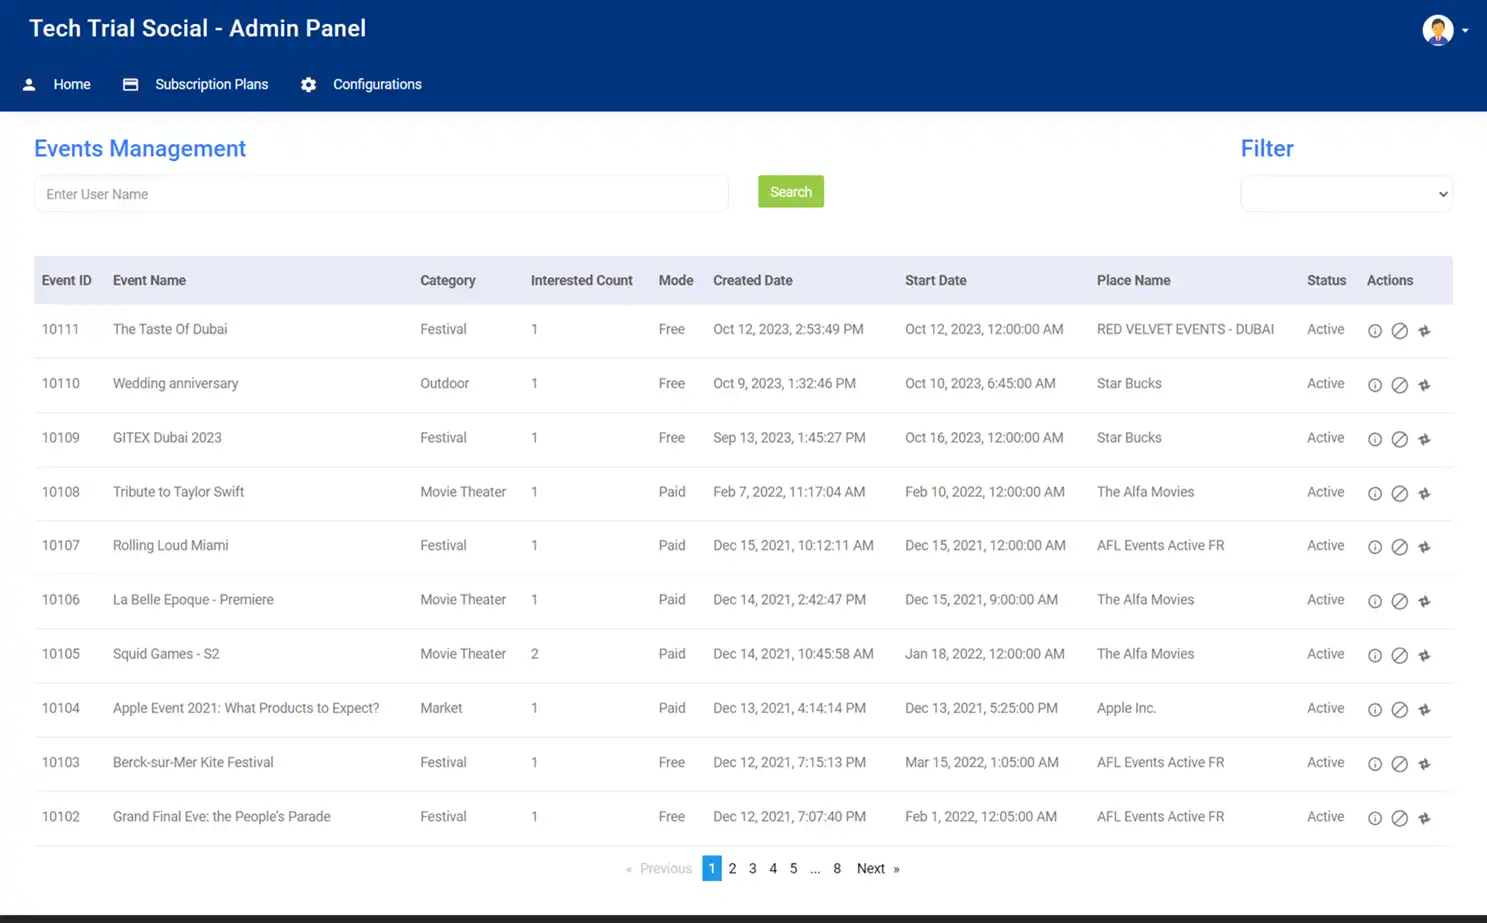The image size is (1487, 923).
Task: Open the Filter dropdown
Action: point(1346,193)
